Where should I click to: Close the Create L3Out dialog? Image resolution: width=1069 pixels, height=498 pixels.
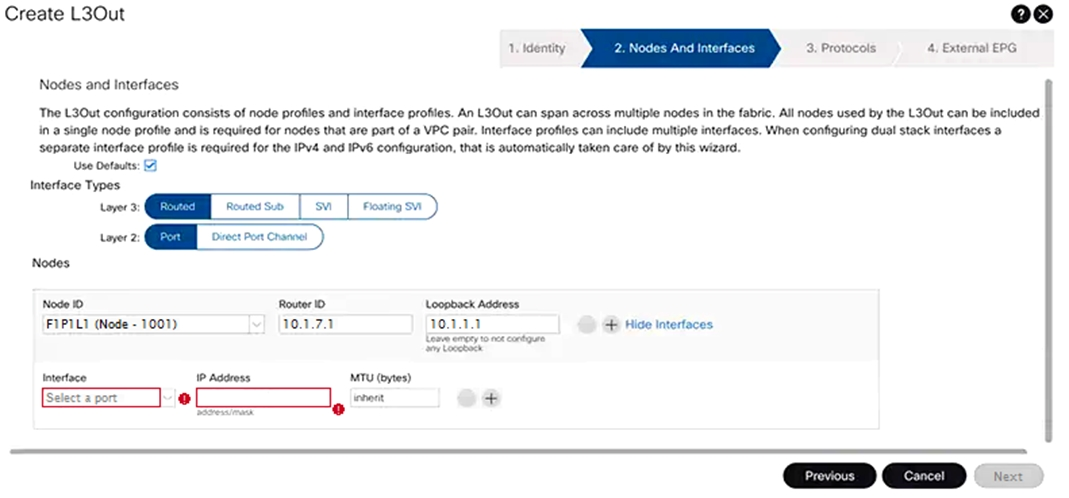coord(1043,14)
